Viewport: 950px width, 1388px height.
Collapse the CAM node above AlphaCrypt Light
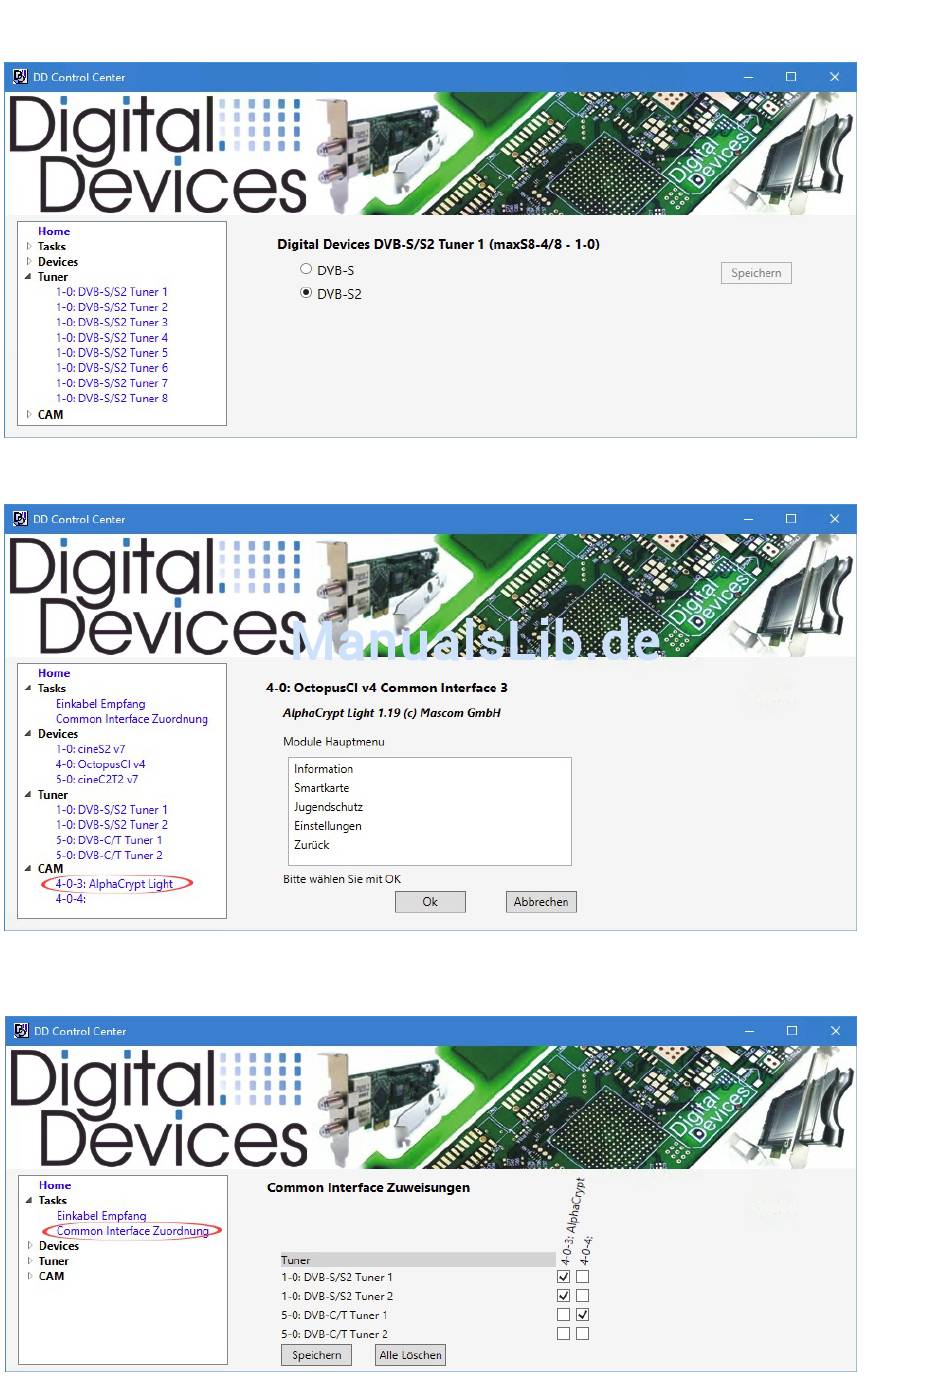29,868
